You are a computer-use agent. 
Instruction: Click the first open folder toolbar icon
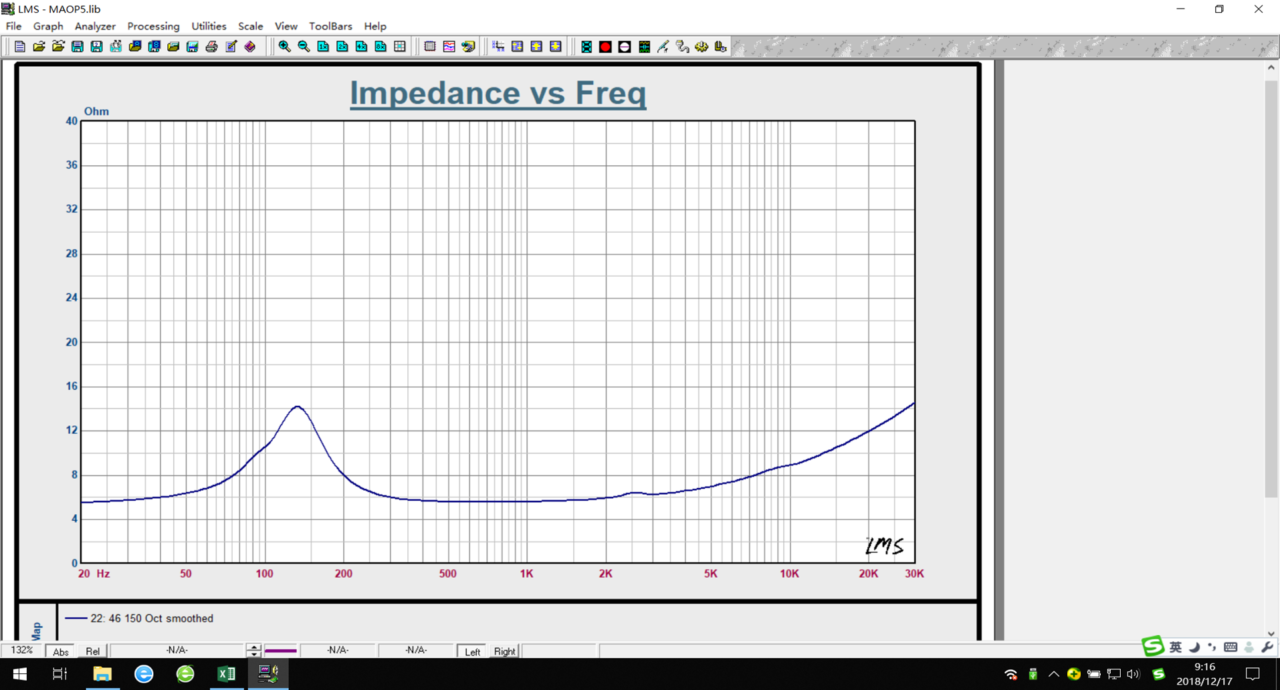tap(39, 47)
